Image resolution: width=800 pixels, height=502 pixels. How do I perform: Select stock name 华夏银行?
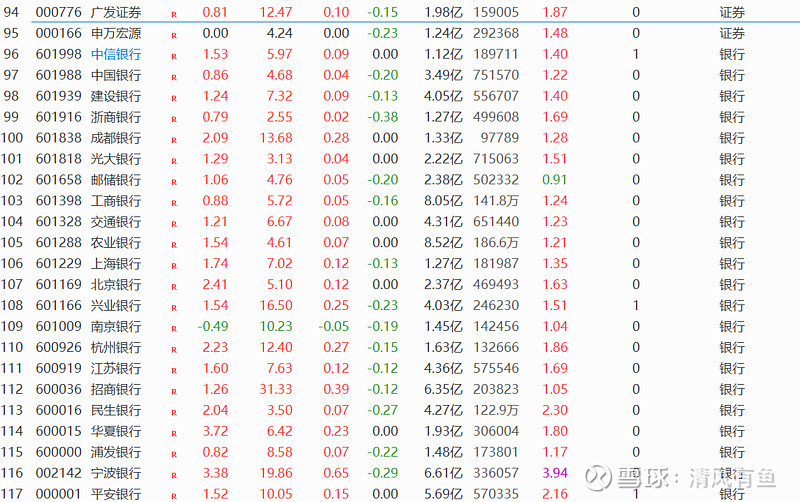[116, 431]
